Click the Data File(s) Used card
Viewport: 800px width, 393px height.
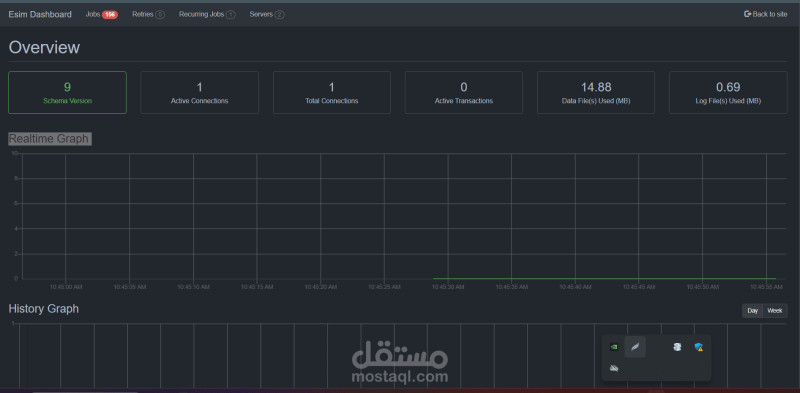[596, 92]
